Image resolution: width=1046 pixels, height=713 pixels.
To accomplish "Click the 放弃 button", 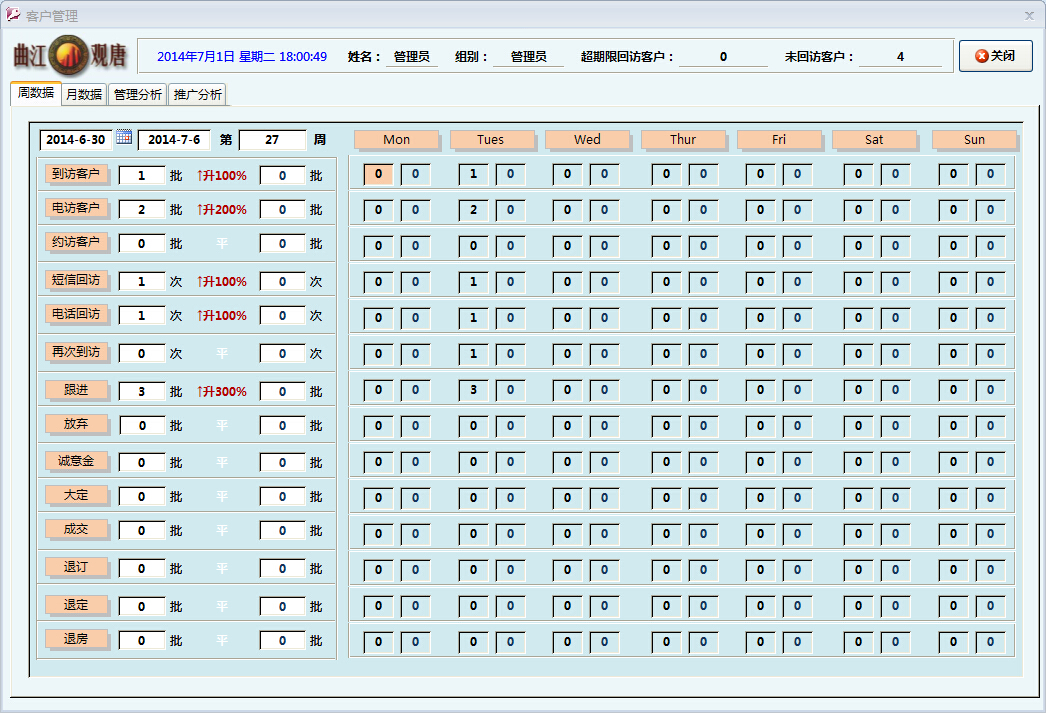I will point(76,424).
